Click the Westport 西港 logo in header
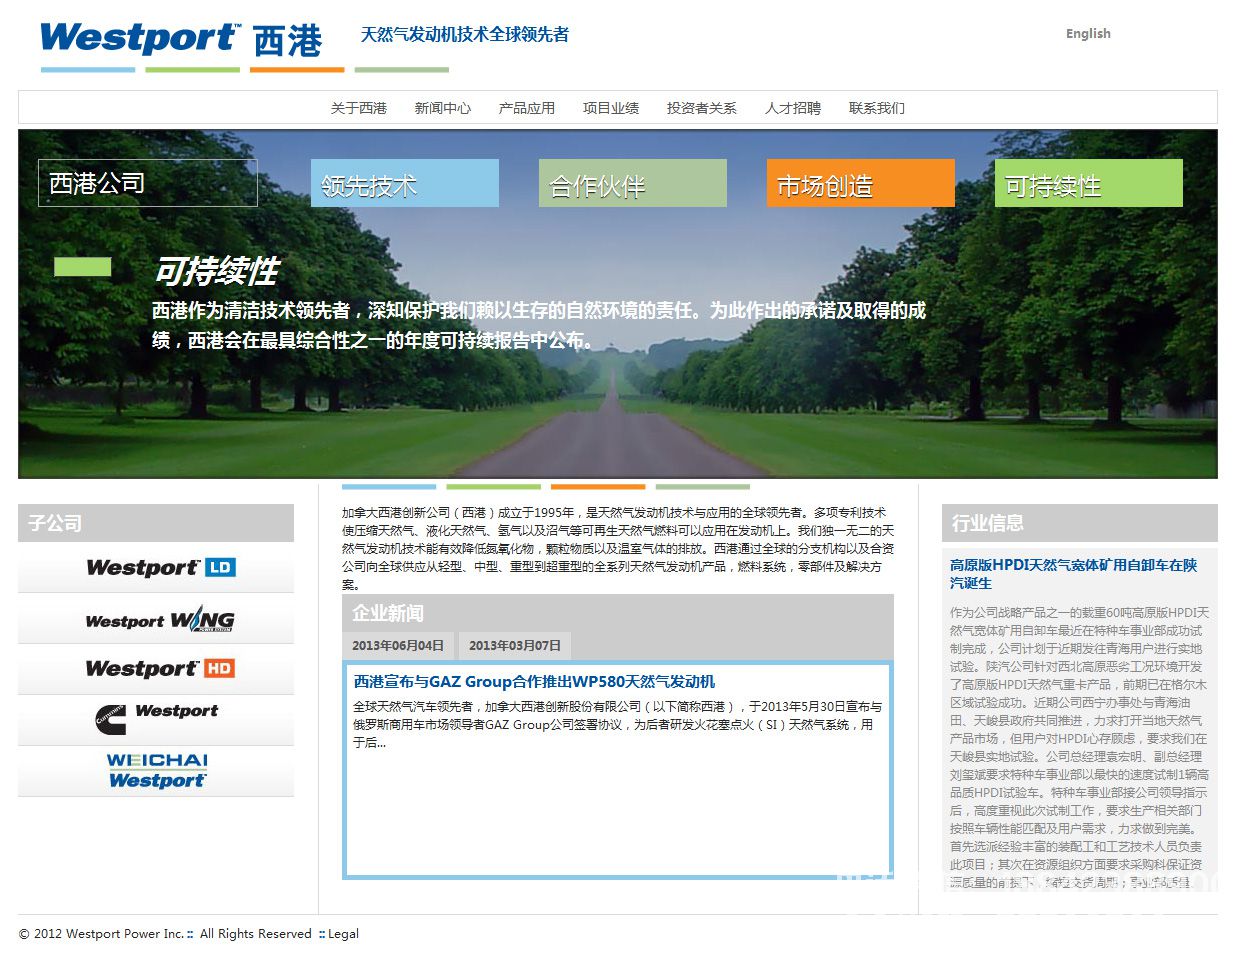 [181, 40]
